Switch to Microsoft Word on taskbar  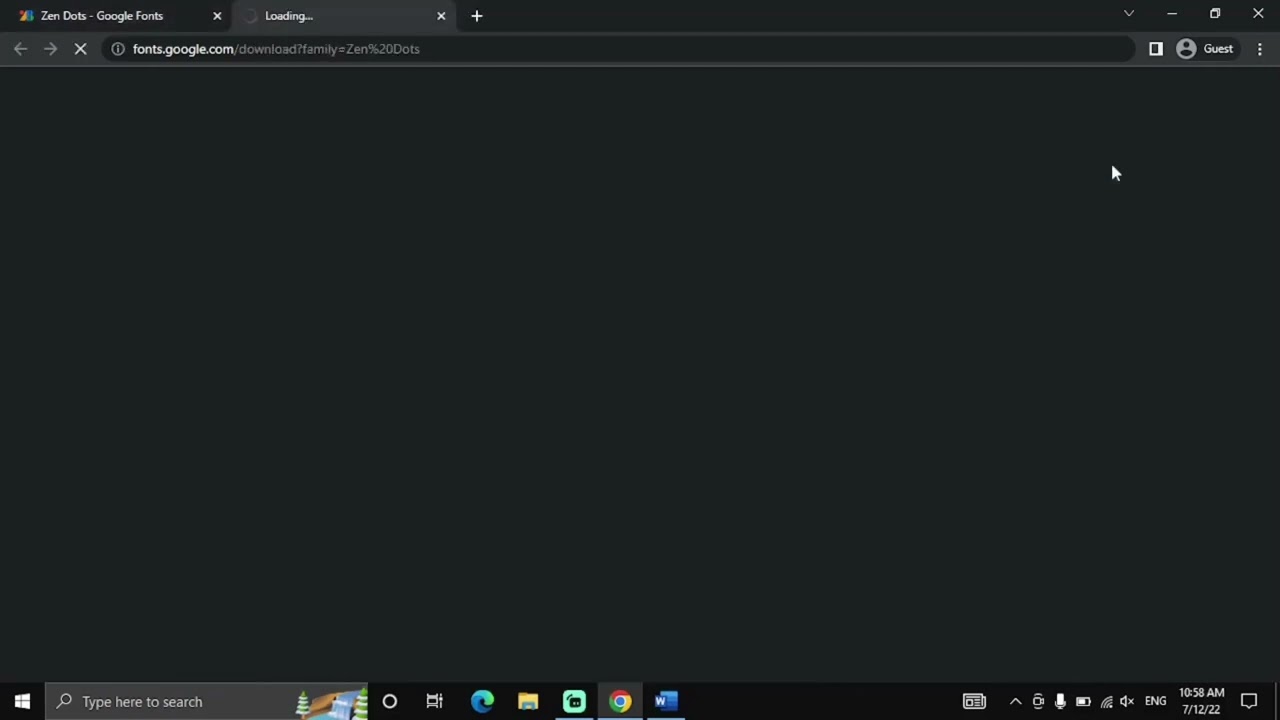tap(666, 702)
